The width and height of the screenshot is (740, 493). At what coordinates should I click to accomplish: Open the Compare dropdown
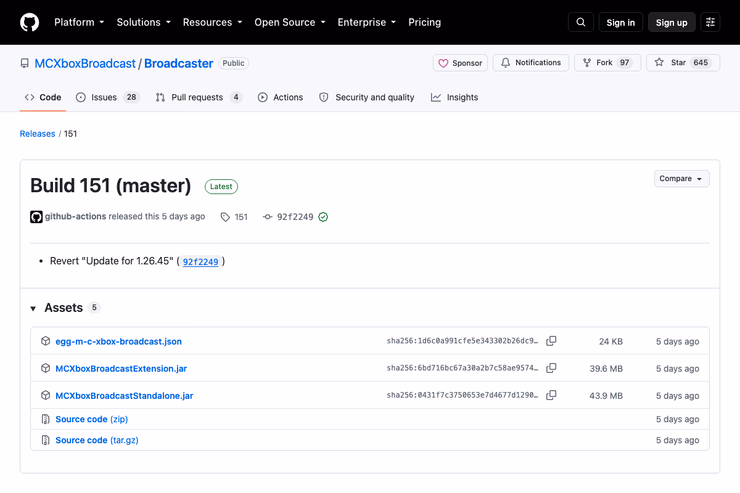pos(681,179)
